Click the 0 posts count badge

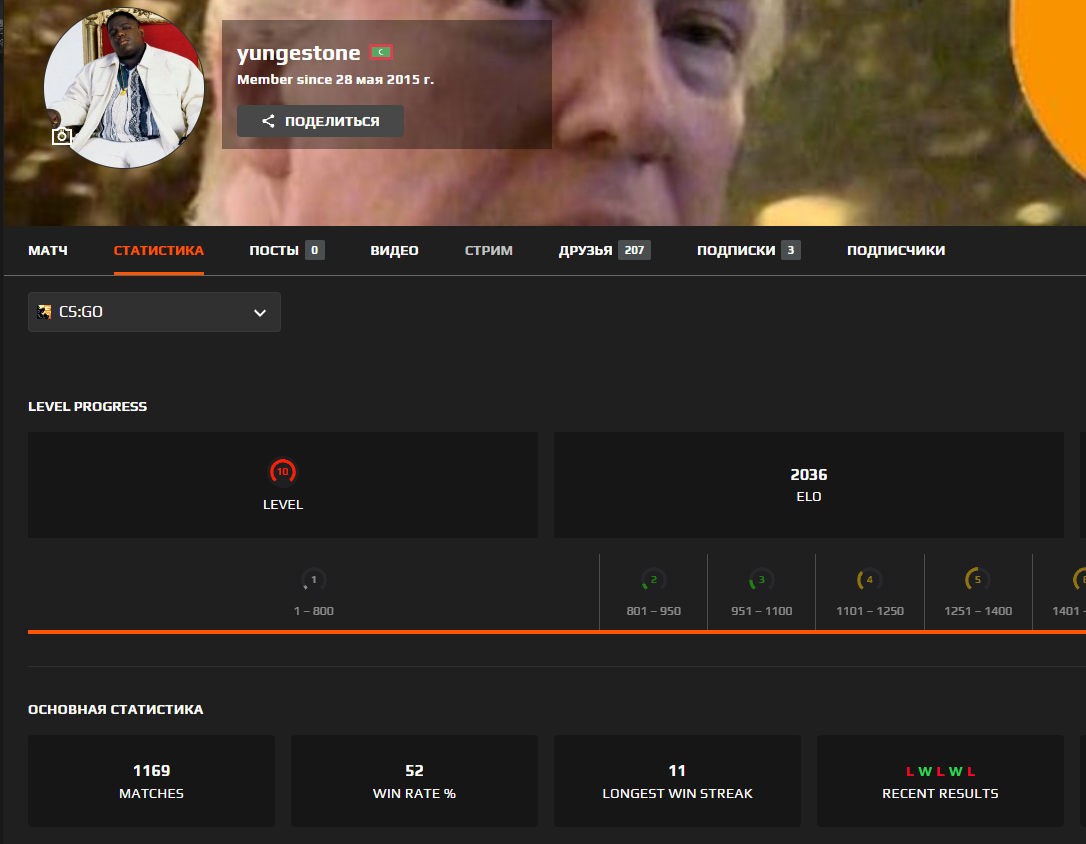point(314,250)
